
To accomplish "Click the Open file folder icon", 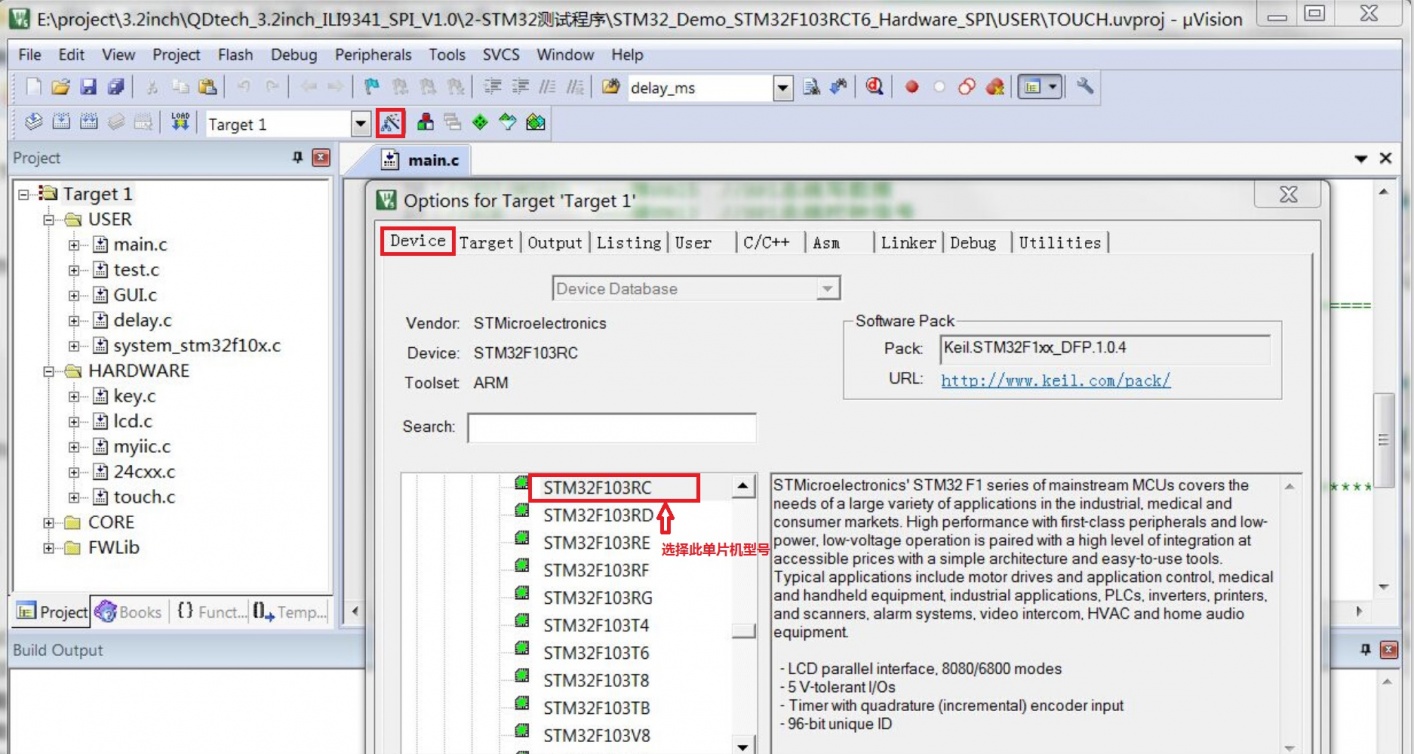I will (61, 87).
